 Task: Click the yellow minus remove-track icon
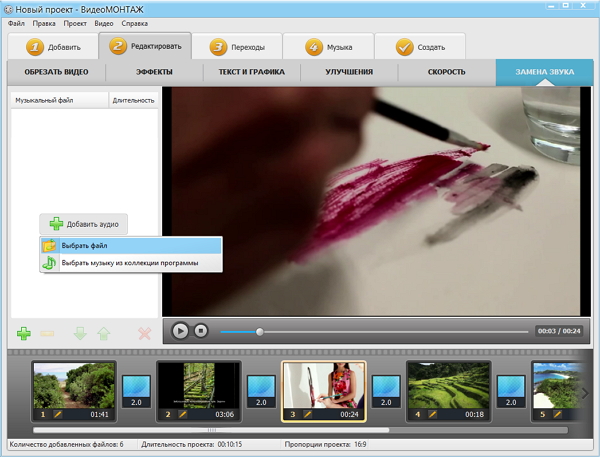[x=47, y=333]
